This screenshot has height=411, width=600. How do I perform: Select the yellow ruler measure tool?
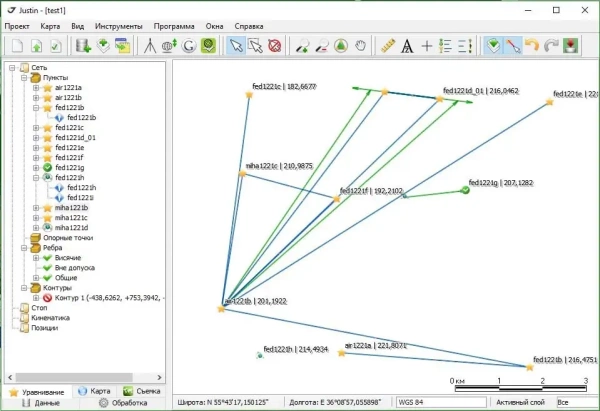(388, 46)
